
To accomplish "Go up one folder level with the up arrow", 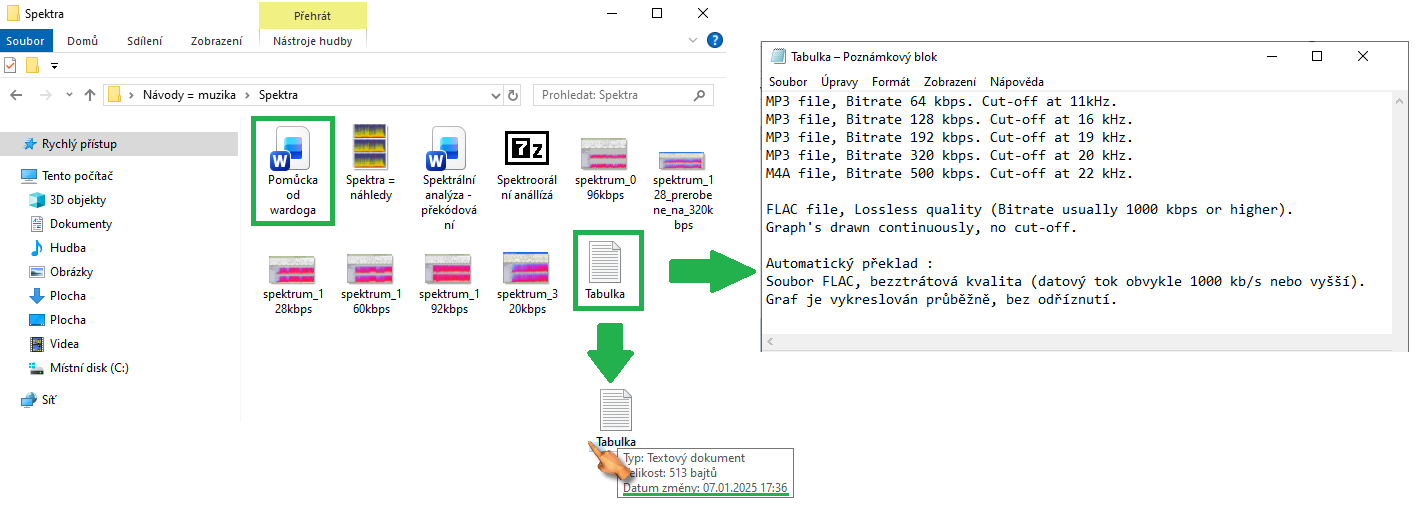I will (90, 95).
